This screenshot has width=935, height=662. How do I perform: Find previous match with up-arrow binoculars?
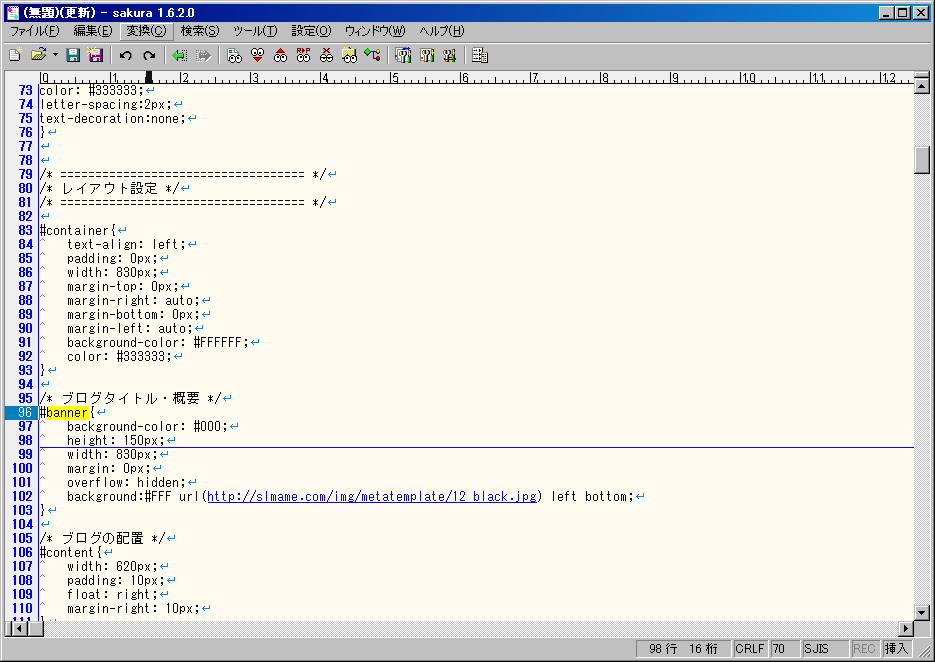tap(280, 55)
